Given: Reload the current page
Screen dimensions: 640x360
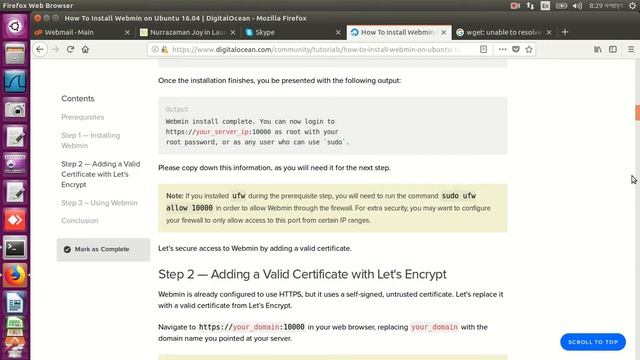Looking at the screenshot, I should (x=70, y=49).
